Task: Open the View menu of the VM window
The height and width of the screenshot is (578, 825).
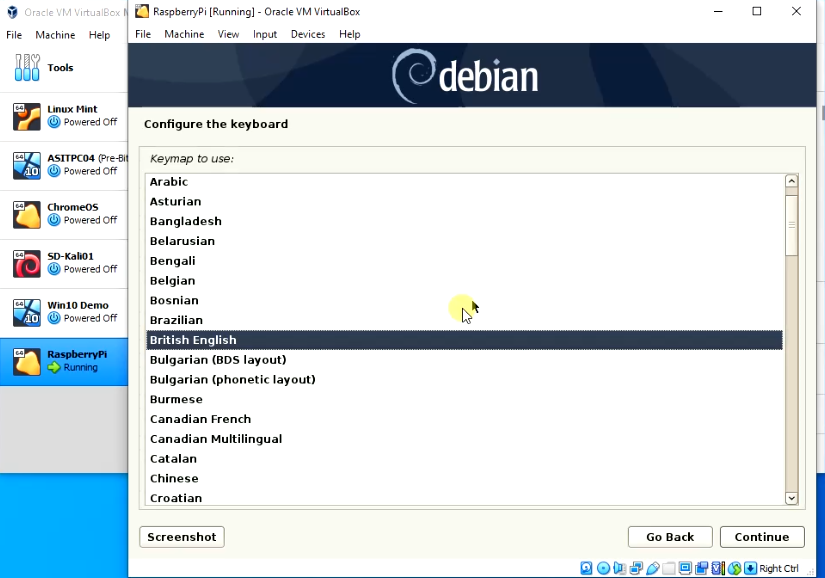Action: click(x=228, y=33)
